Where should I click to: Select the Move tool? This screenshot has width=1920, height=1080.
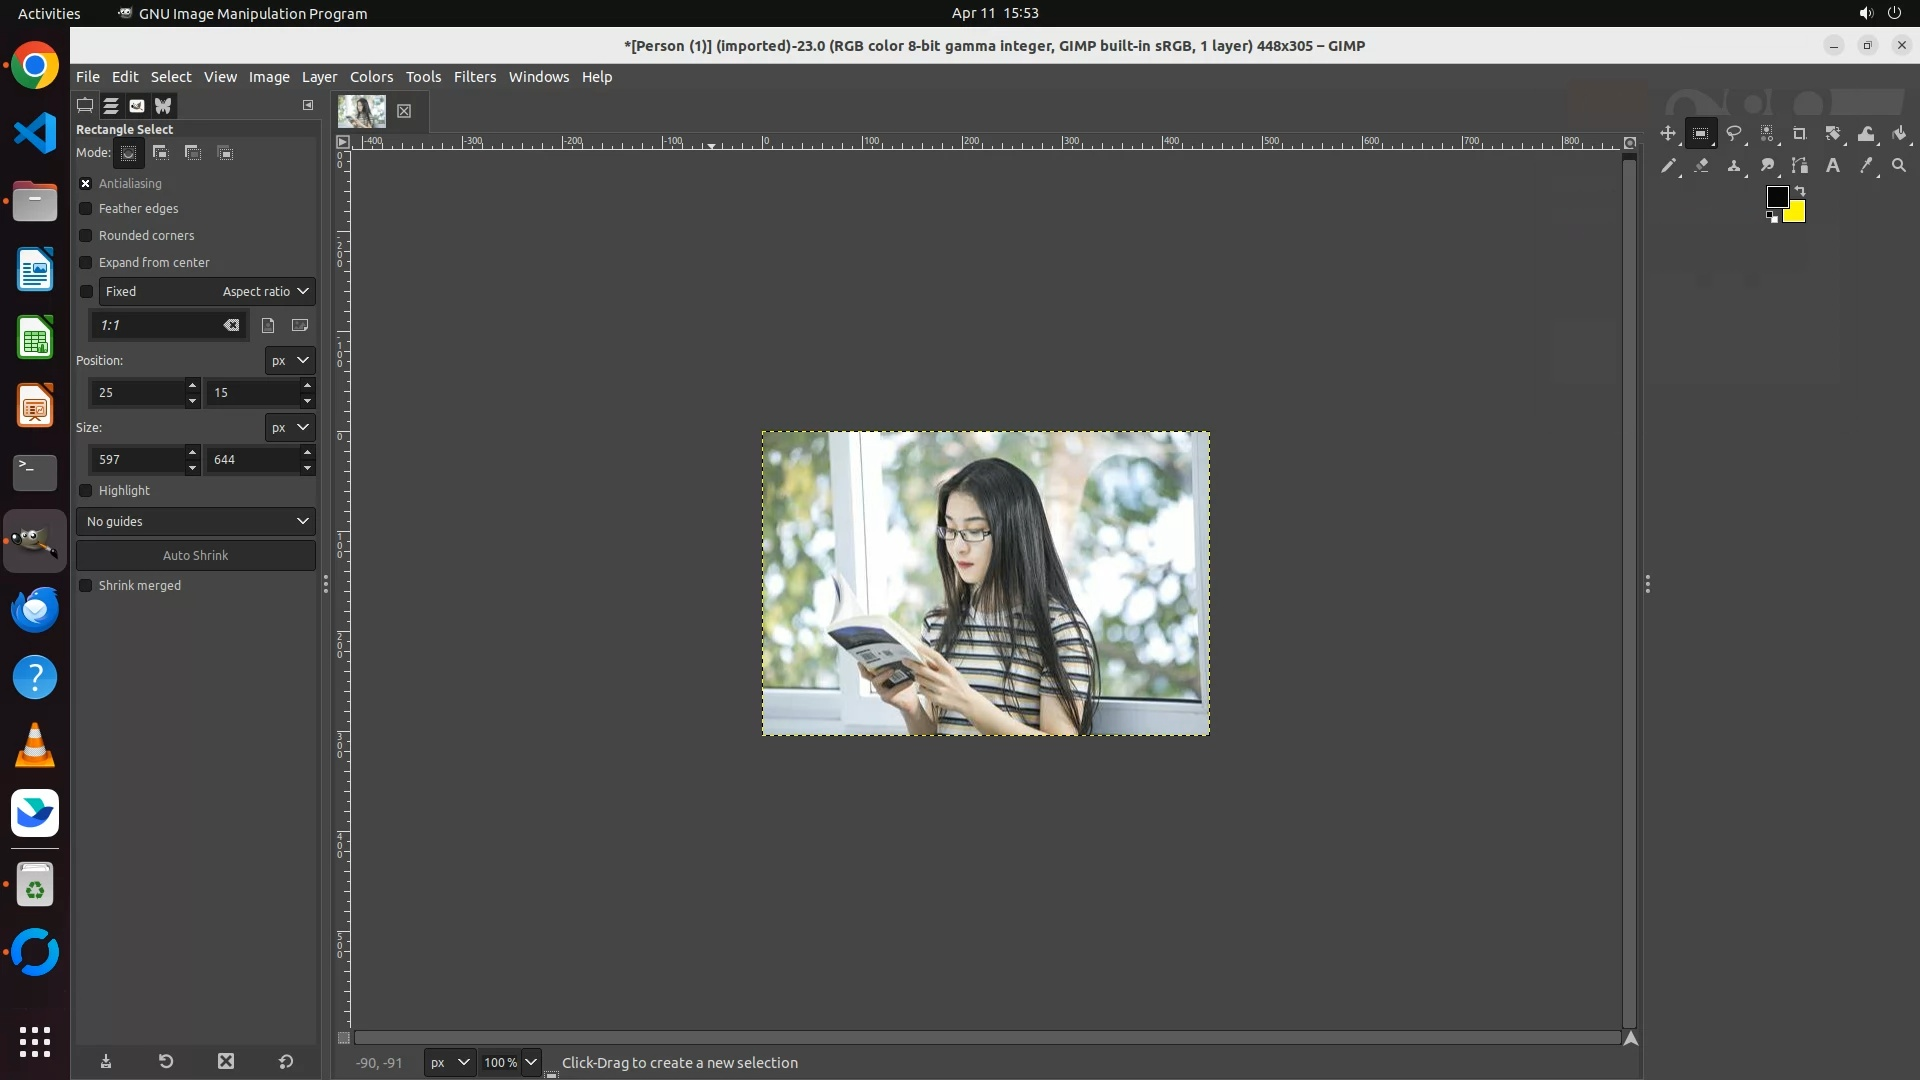tap(1667, 134)
